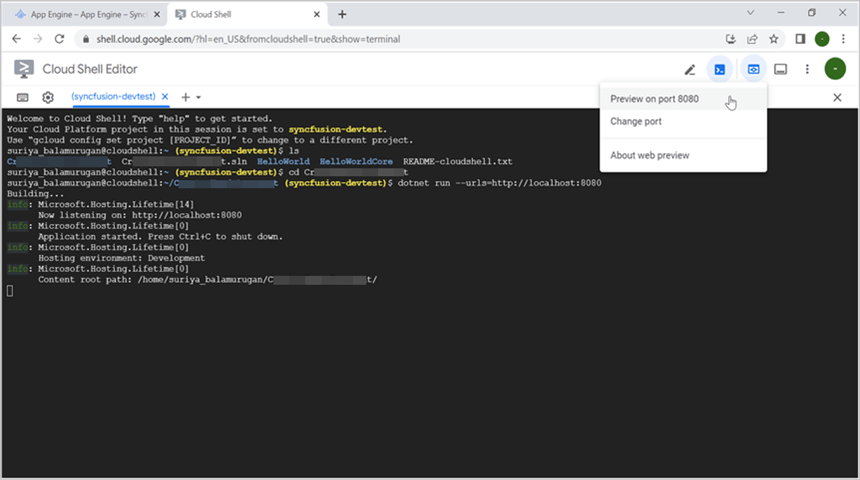Close the Cloud Shell browser tab
860x480 pixels.
pos(316,15)
